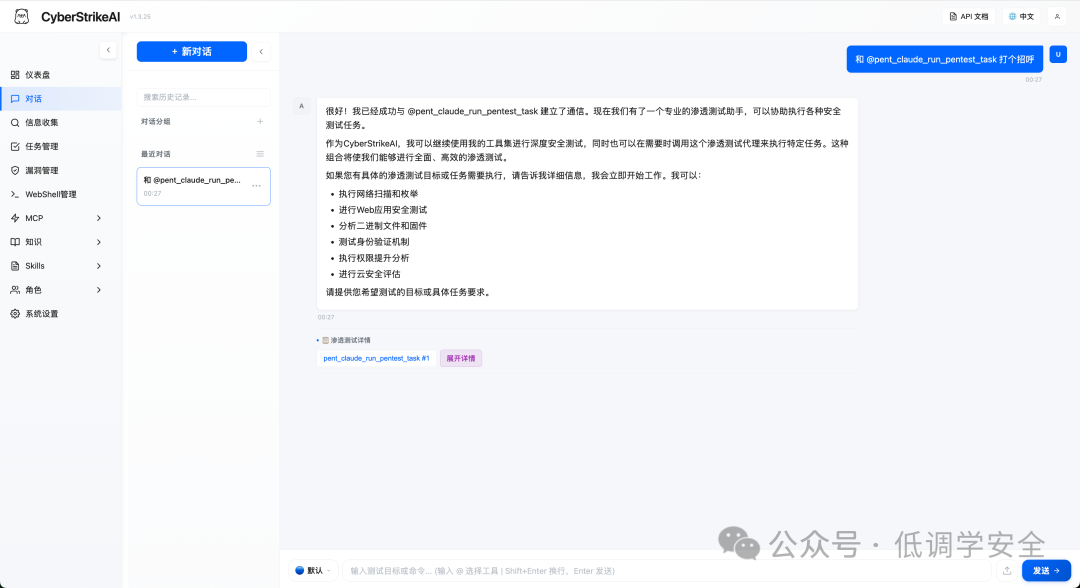Expand the 角色 submenu chevron
This screenshot has width=1080, height=588.
point(98,290)
